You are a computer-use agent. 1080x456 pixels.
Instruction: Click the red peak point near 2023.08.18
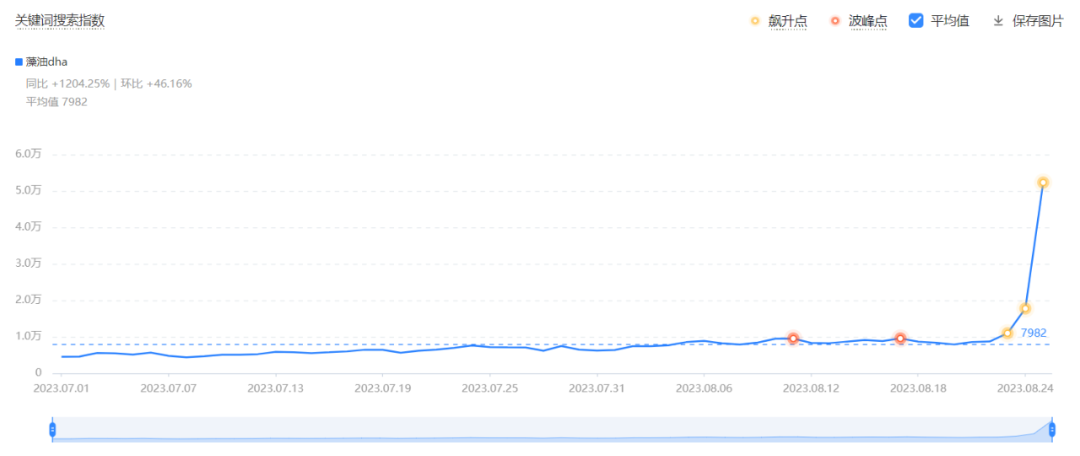pyautogui.click(x=900, y=339)
